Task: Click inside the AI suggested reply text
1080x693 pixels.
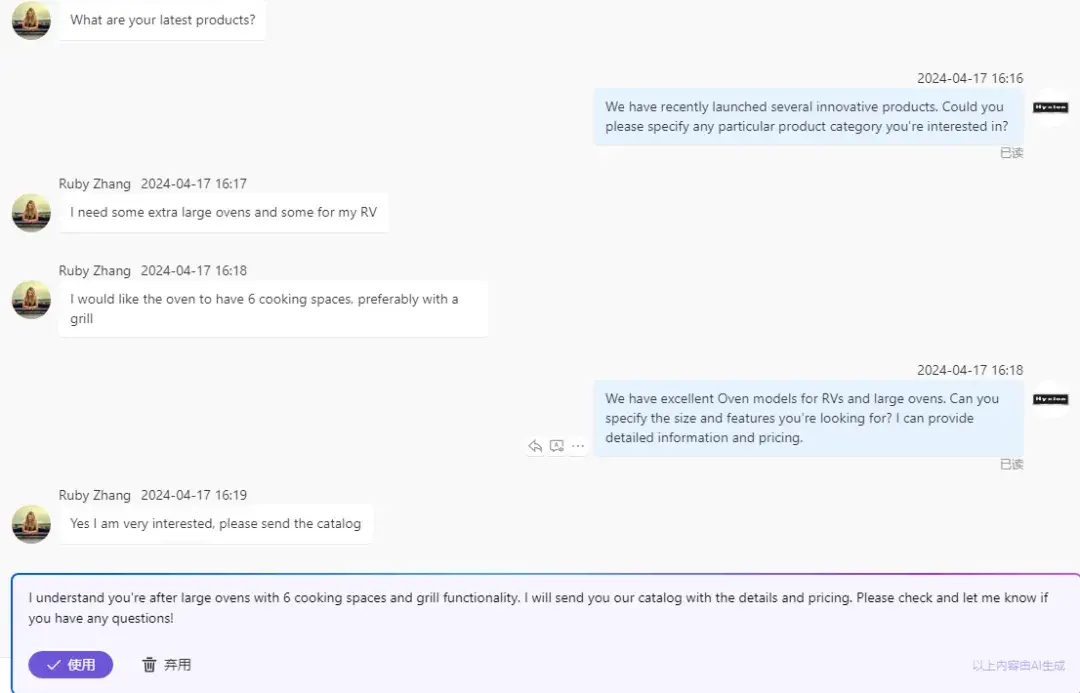Action: (538, 608)
